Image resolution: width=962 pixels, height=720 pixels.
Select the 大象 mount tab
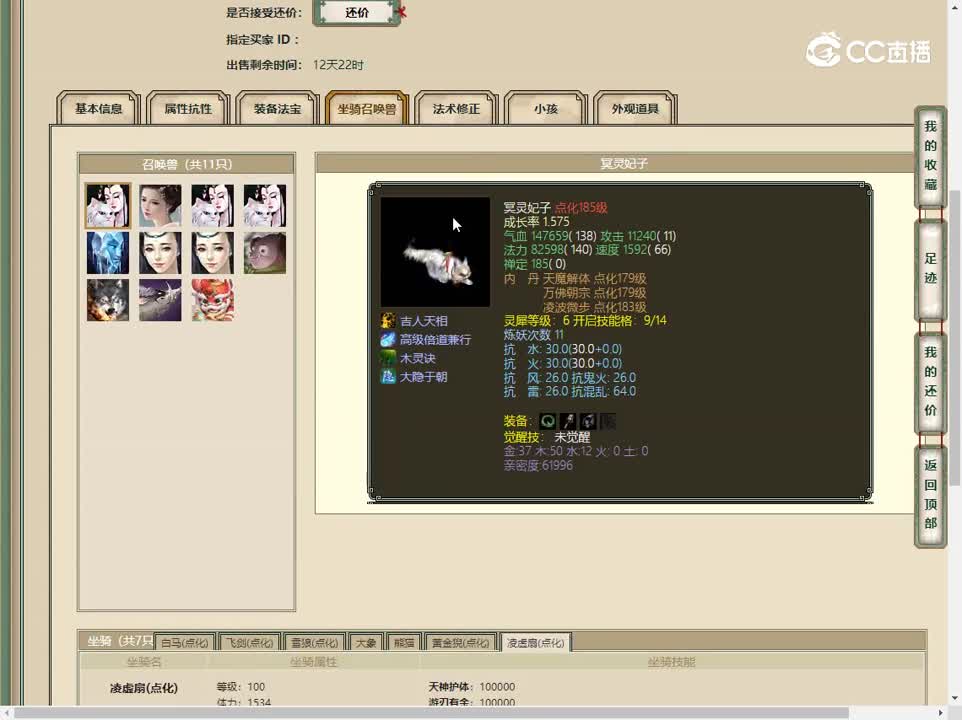pyautogui.click(x=366, y=643)
